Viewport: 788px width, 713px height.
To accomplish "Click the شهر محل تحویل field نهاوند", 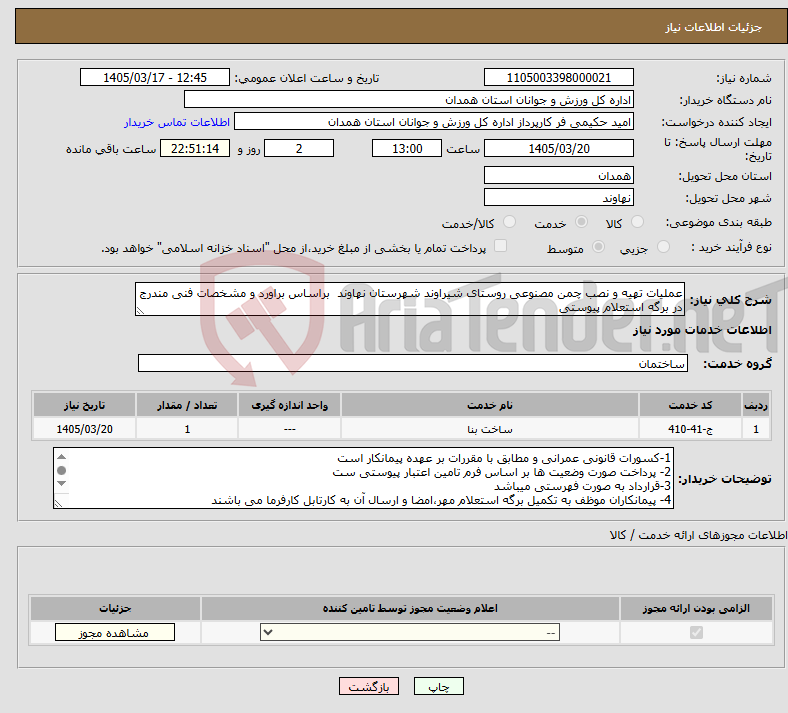I will tap(558, 197).
